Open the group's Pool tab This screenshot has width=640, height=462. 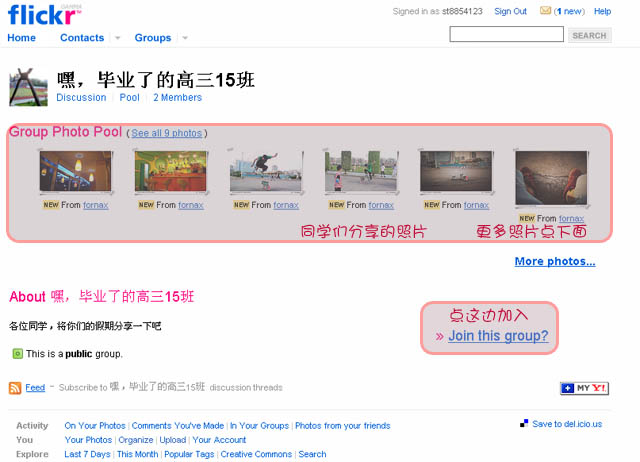click(x=129, y=98)
